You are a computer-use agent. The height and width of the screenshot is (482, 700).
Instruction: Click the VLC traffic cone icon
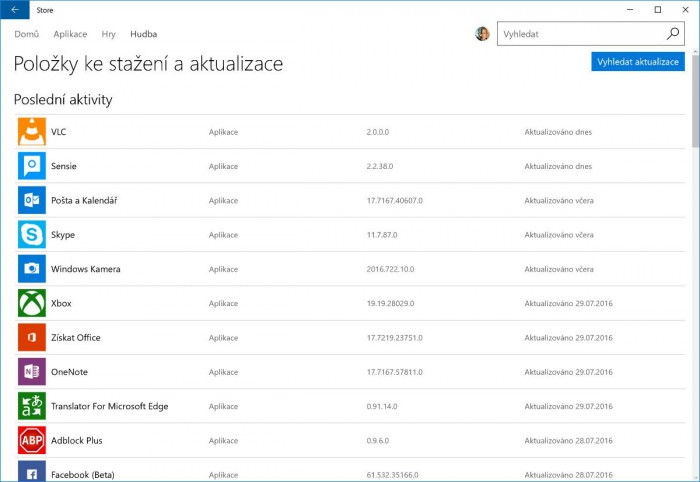[x=32, y=132]
